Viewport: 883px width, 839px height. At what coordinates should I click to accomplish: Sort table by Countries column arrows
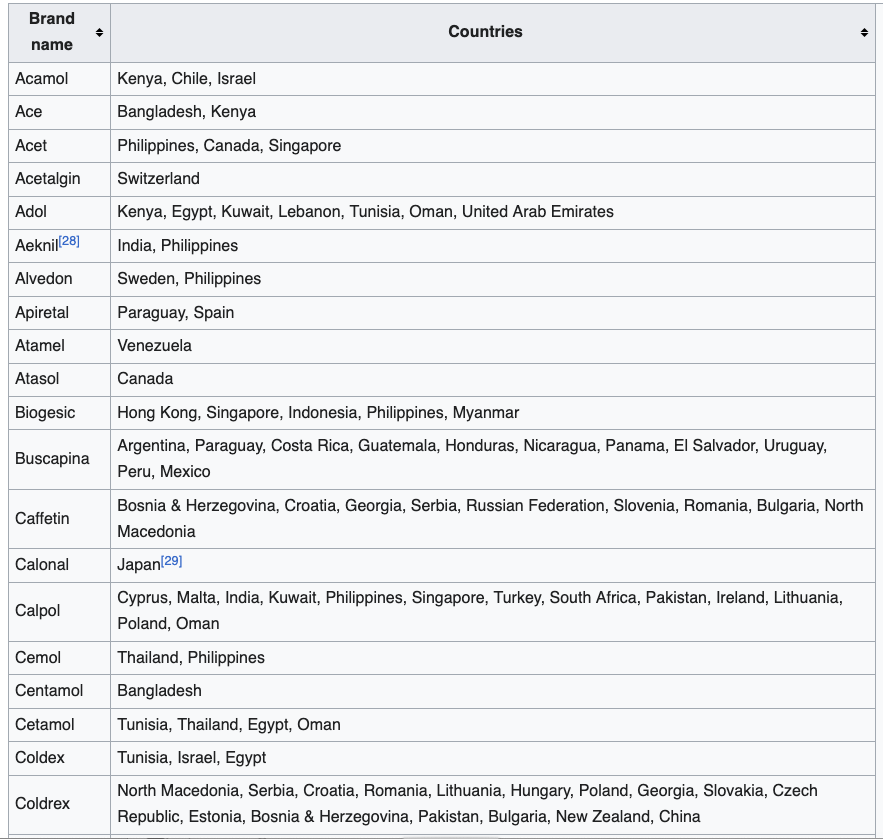(864, 33)
